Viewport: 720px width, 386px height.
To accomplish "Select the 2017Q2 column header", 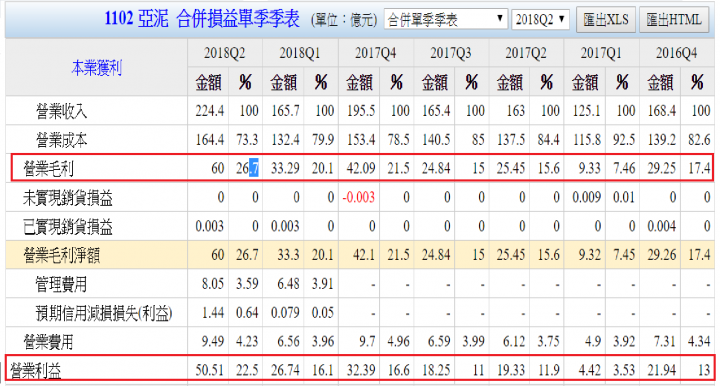I will click(x=526, y=53).
